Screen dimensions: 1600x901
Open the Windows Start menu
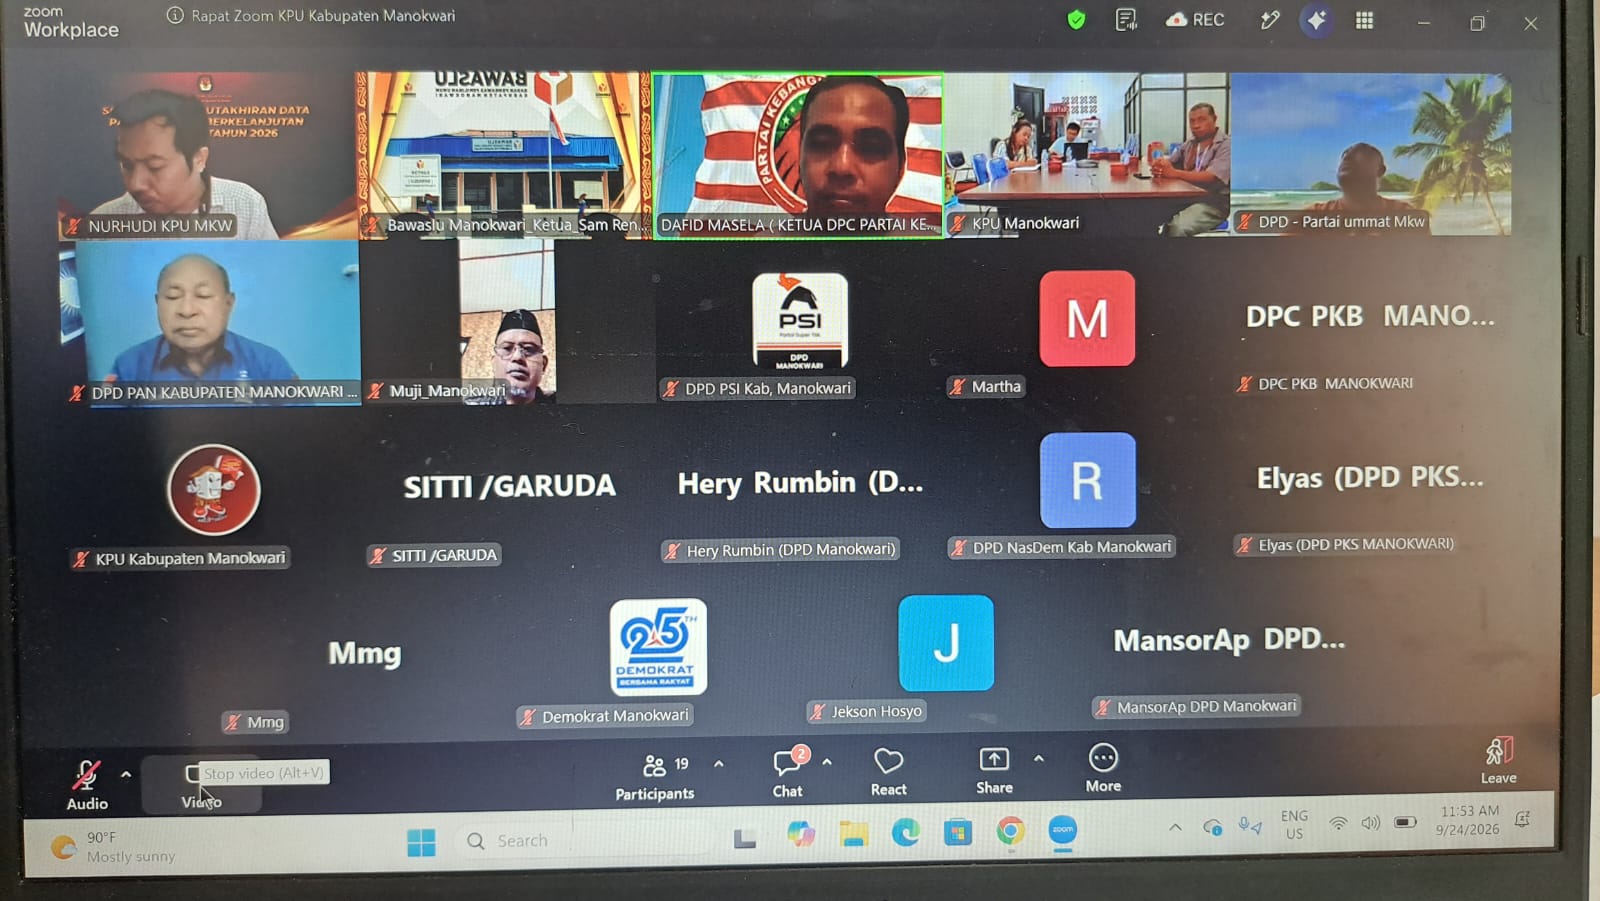(x=421, y=842)
